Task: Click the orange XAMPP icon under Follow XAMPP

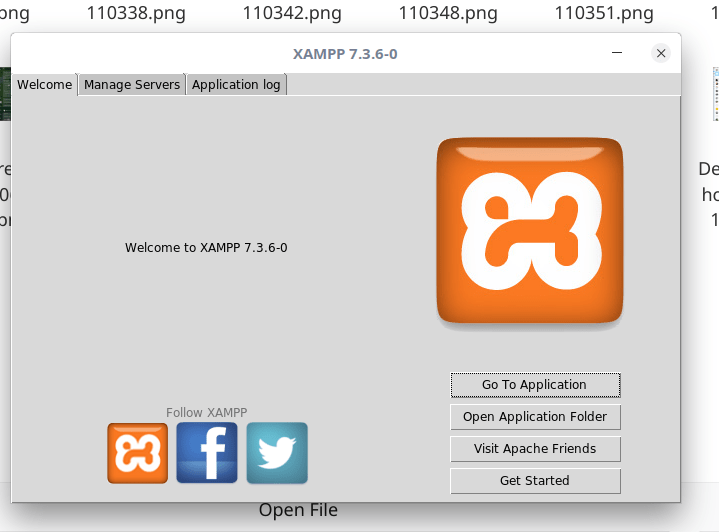Action: (x=138, y=453)
